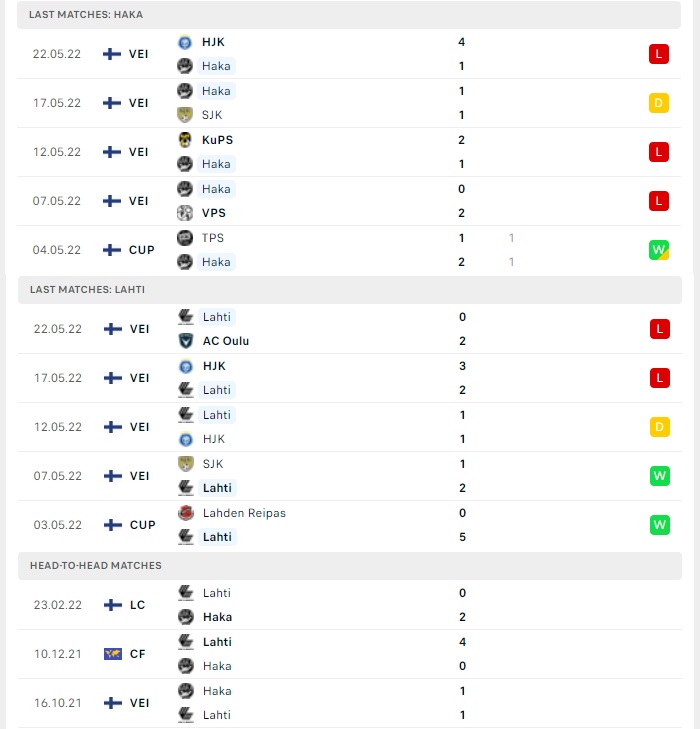Click the green W badge for TPS vs Haka
This screenshot has height=729, width=700.
pos(659,250)
